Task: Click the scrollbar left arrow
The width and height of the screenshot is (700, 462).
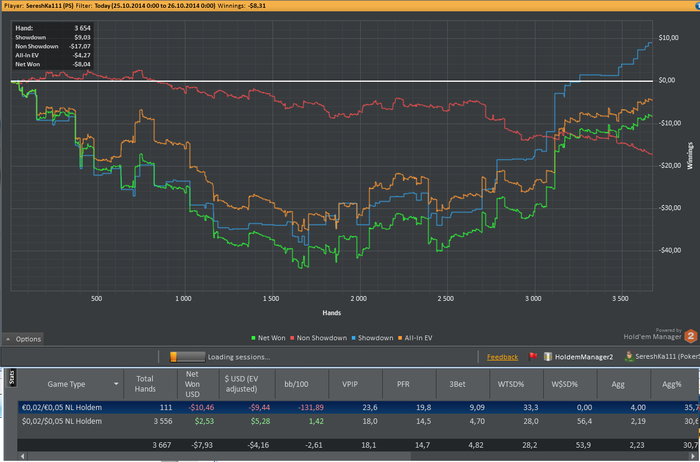Action: (x=22, y=456)
